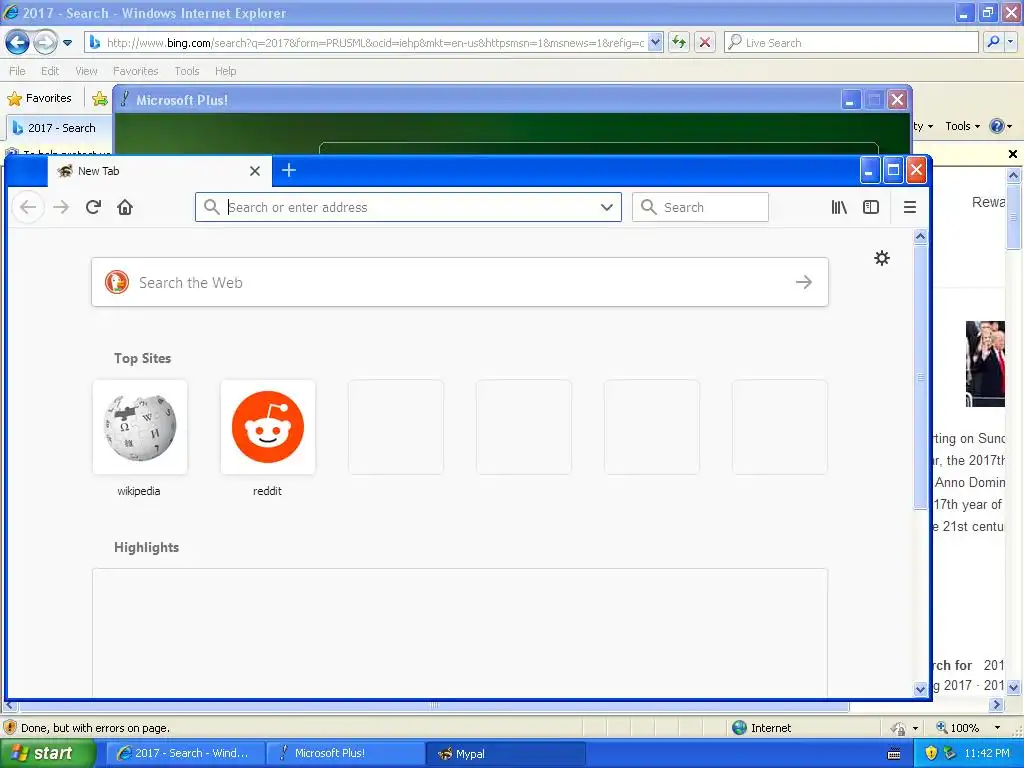
Task: Open Internet Explorer recent pages dropdown
Action: click(67, 43)
